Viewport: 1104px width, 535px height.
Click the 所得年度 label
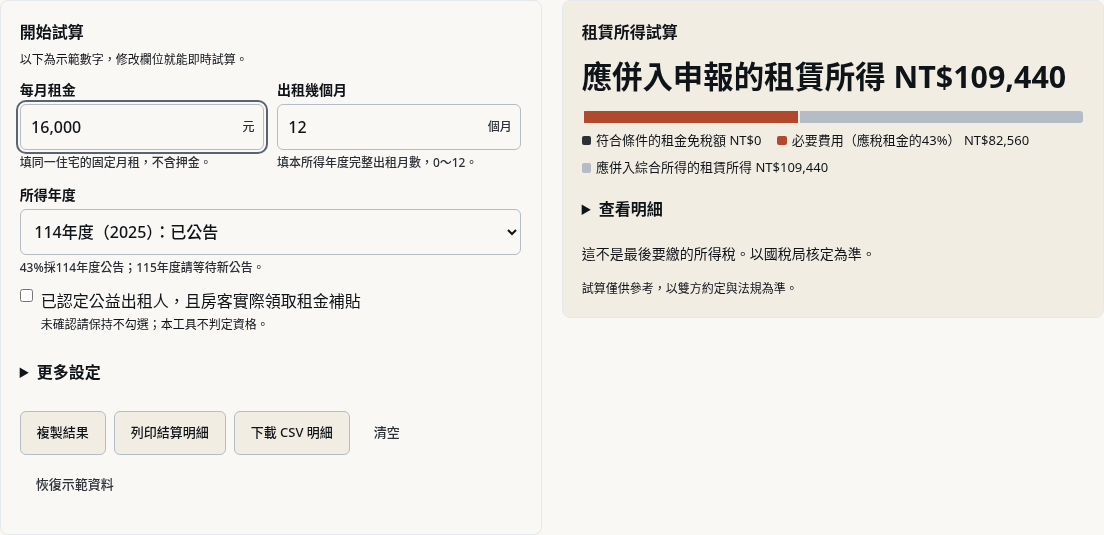click(48, 195)
